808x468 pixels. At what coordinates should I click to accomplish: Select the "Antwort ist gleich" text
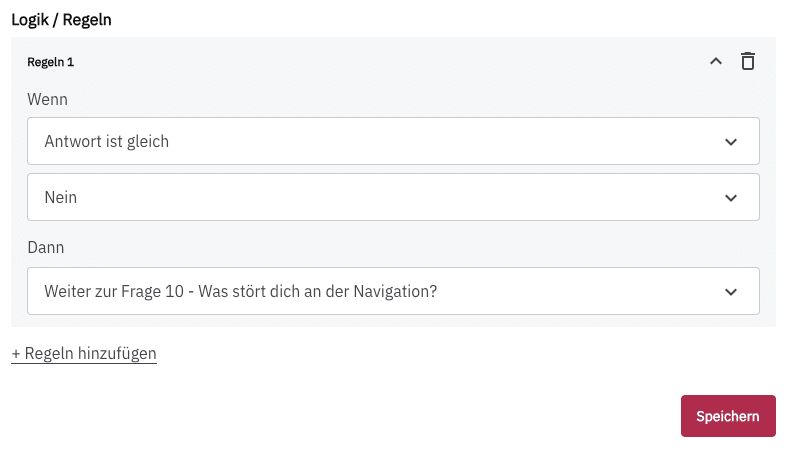(x=107, y=141)
